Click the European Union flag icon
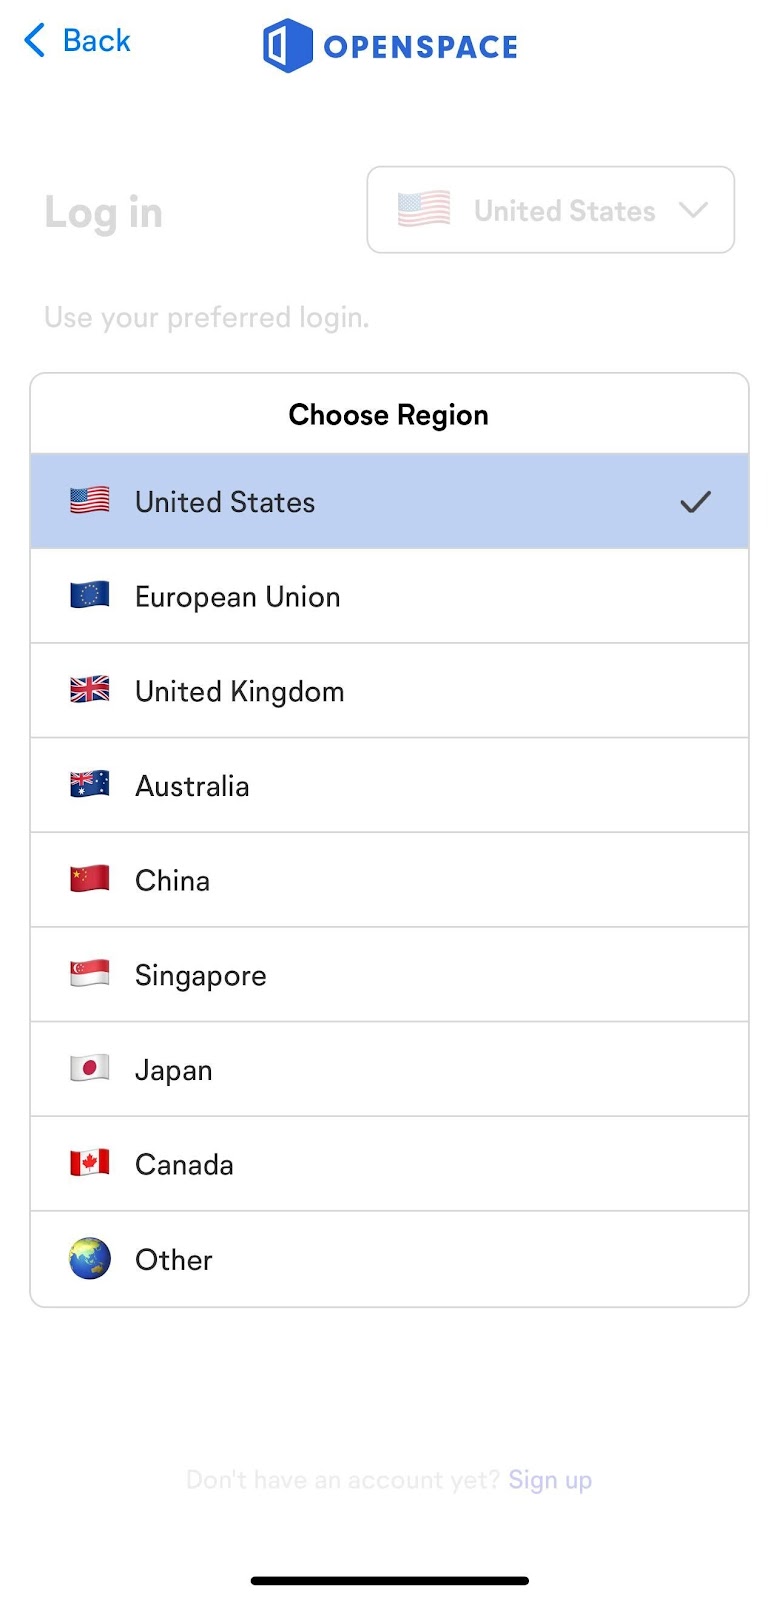This screenshot has height=1600, width=779. coord(90,596)
